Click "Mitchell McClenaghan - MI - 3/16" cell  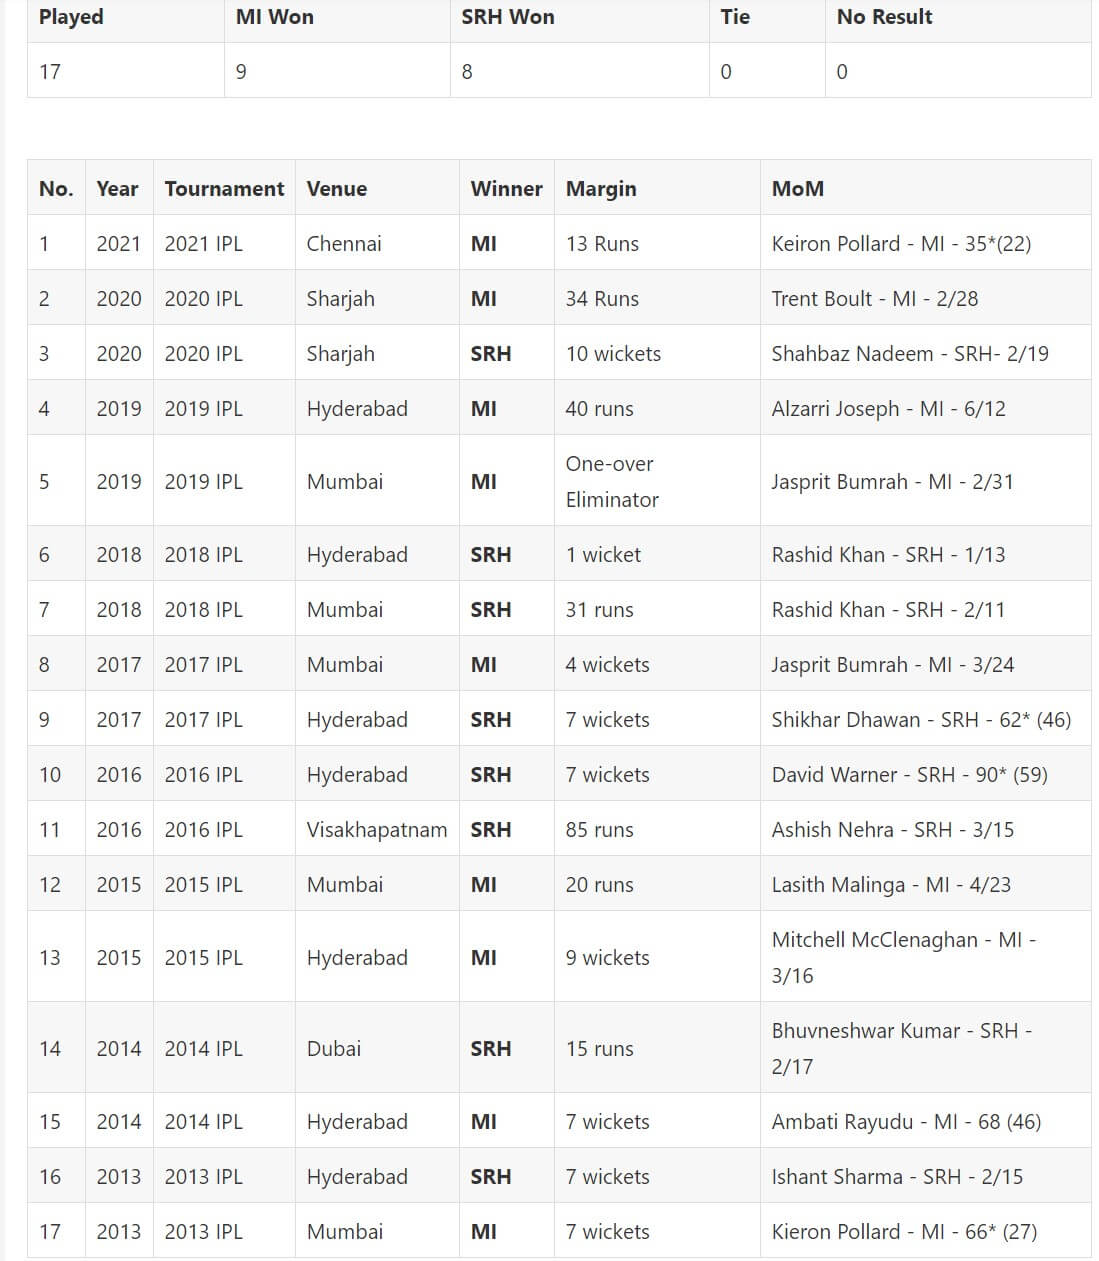(x=925, y=957)
